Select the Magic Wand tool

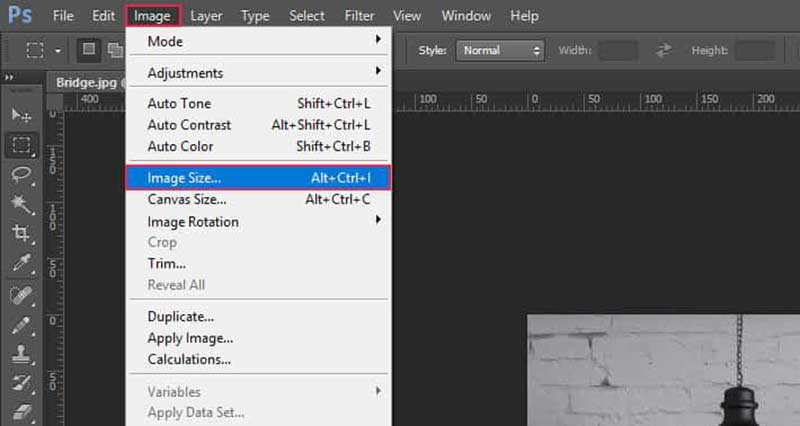click(x=21, y=204)
